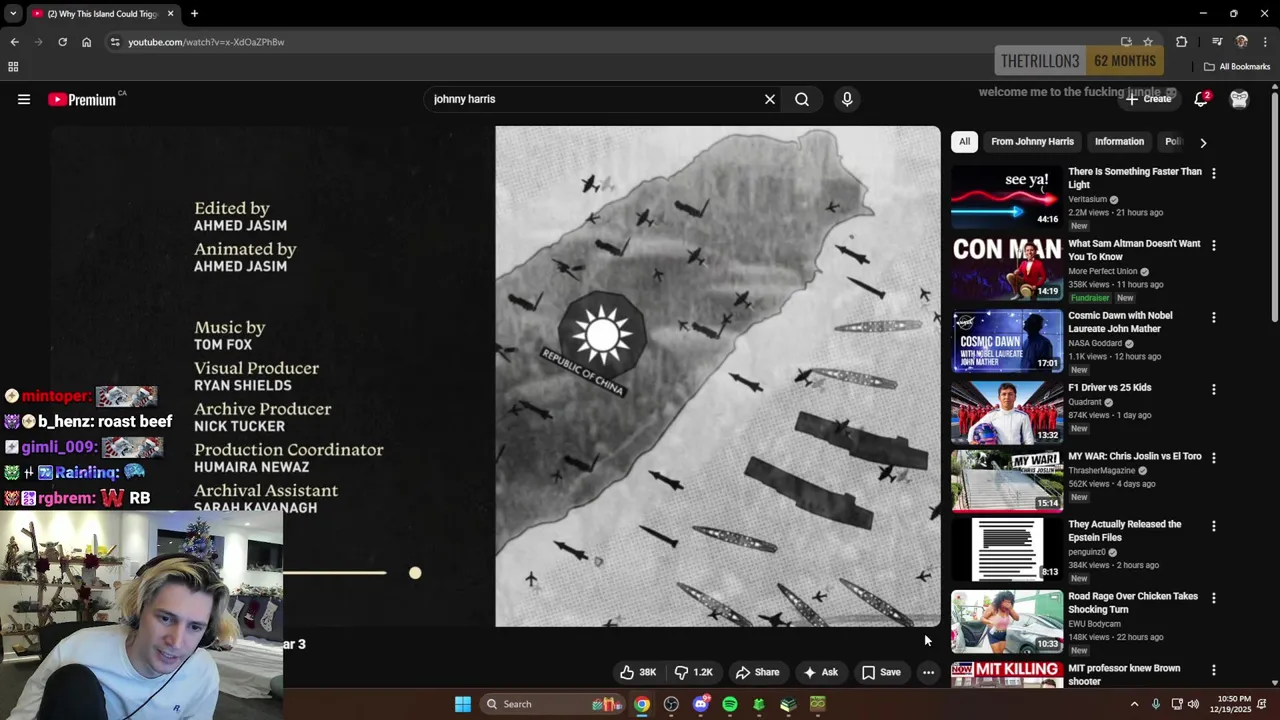Install app icon in address bar

[1126, 42]
